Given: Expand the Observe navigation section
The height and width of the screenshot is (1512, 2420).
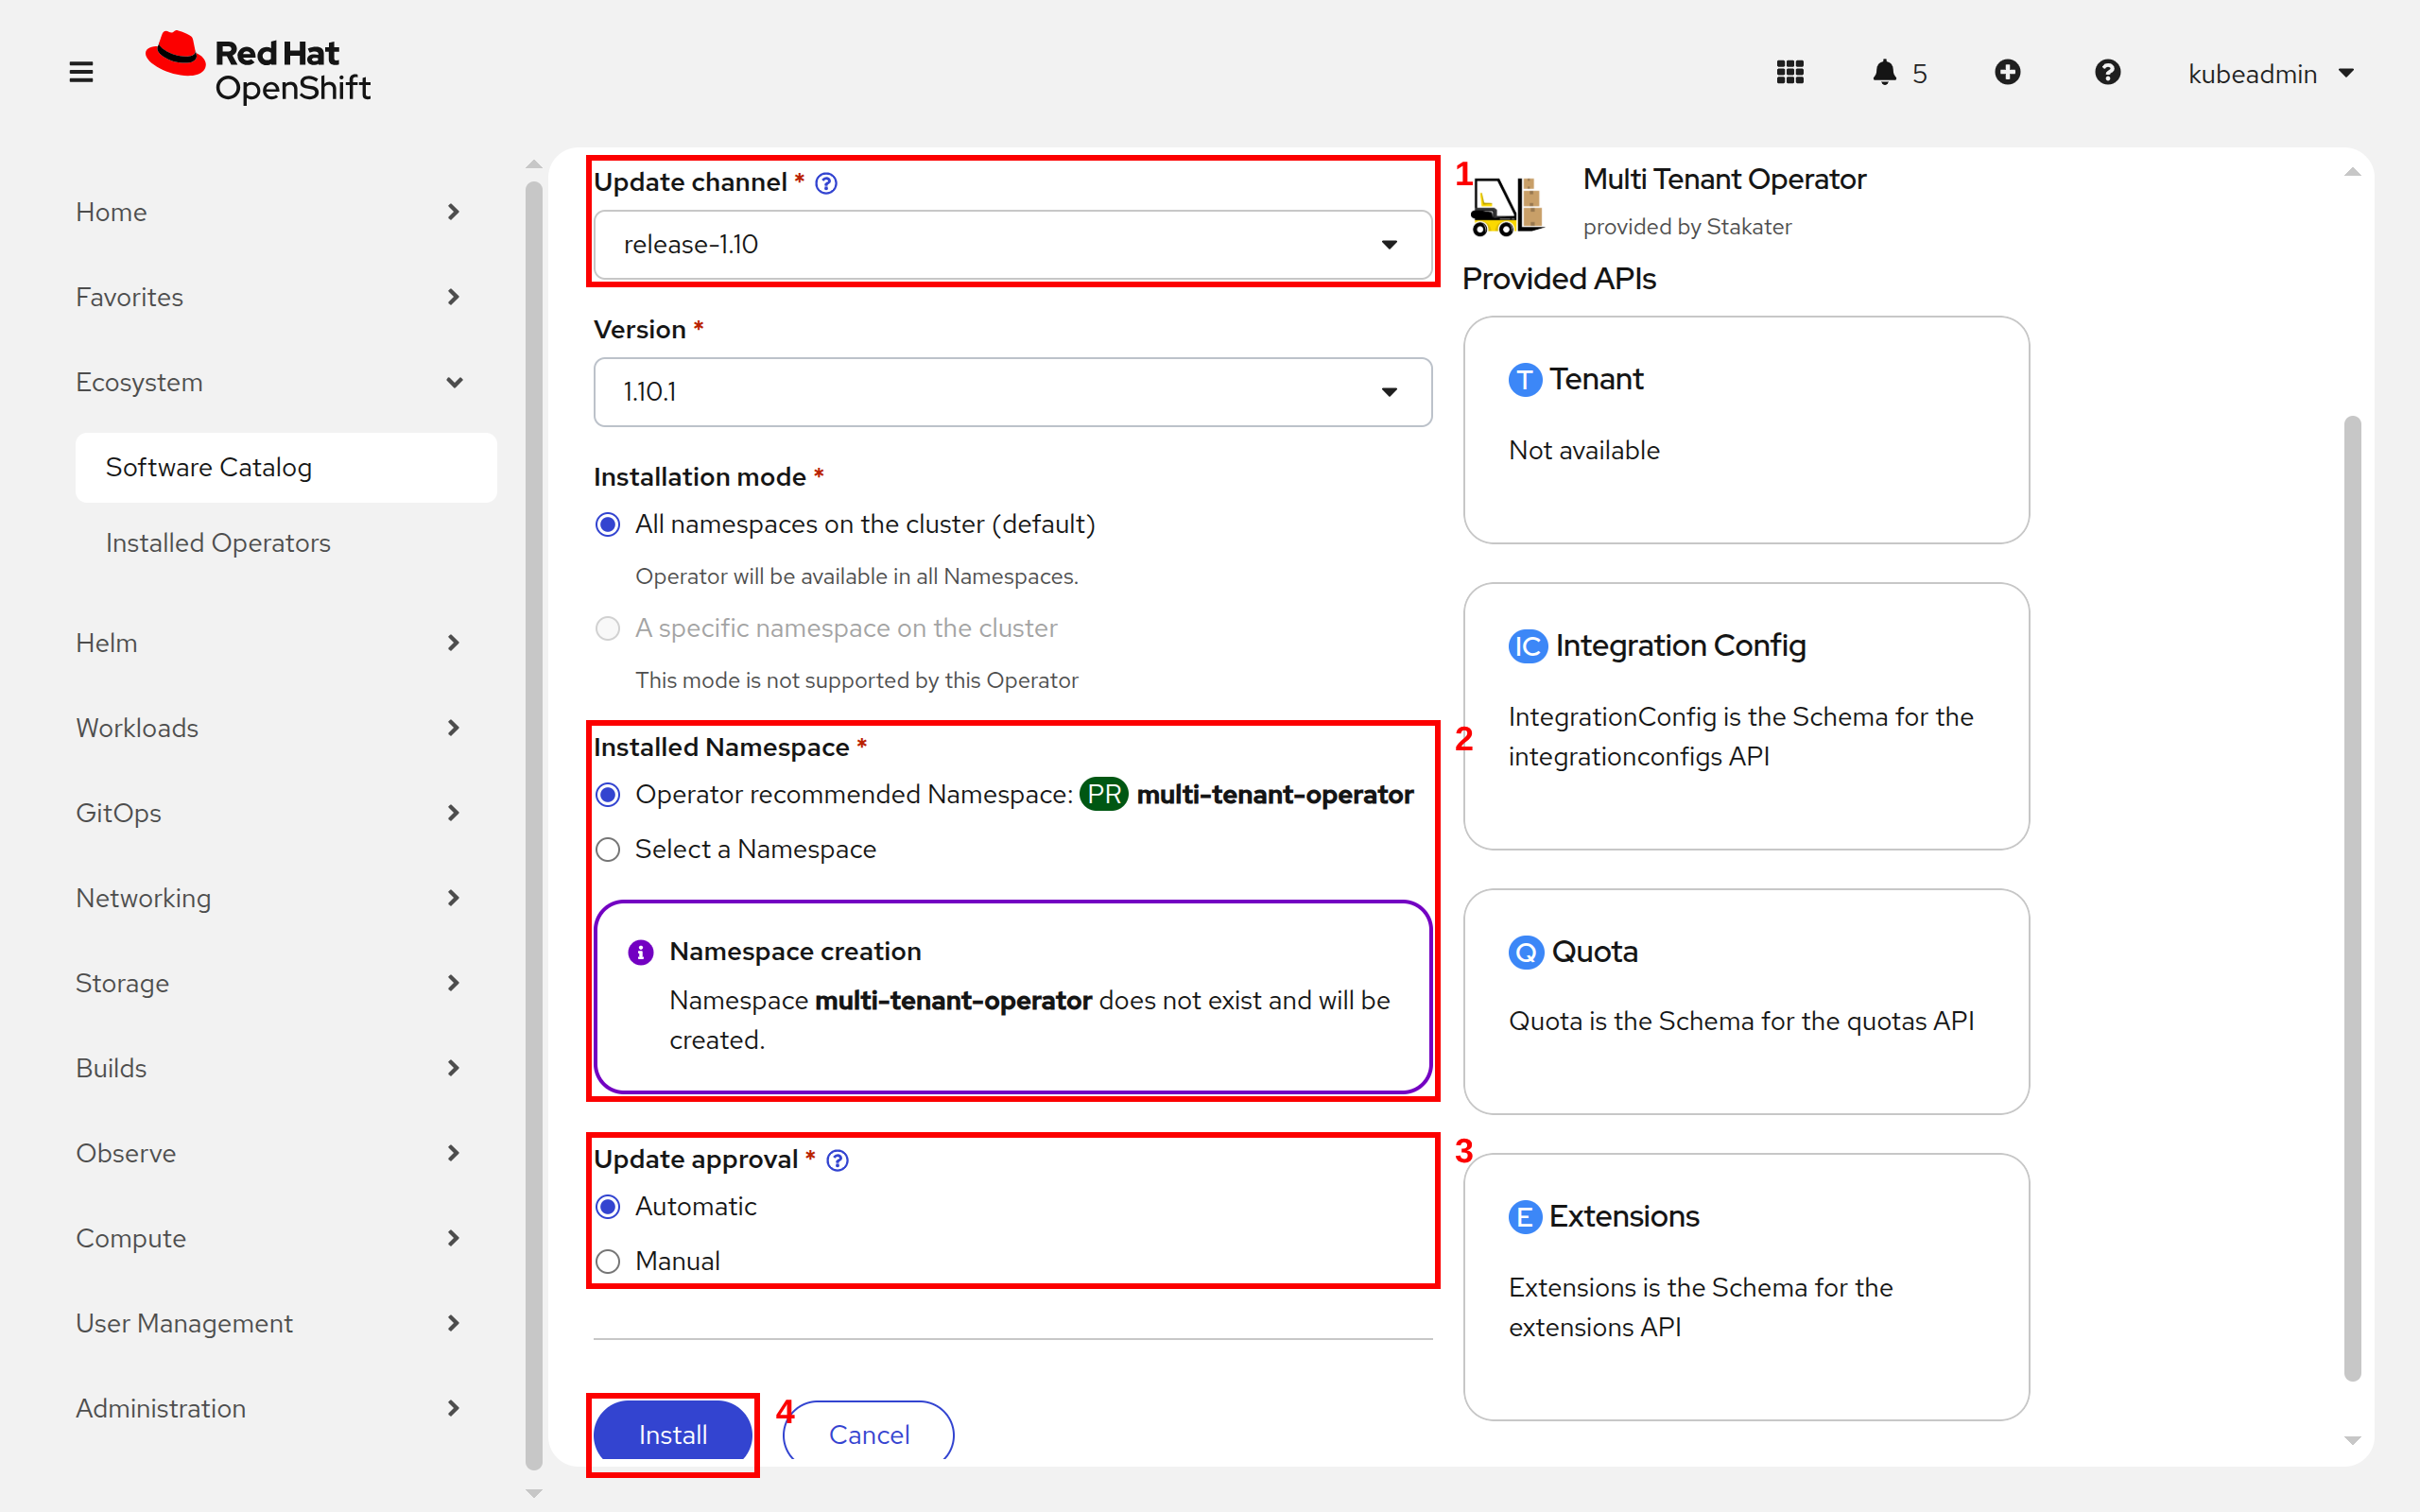Looking at the screenshot, I should pyautogui.click(x=270, y=1153).
